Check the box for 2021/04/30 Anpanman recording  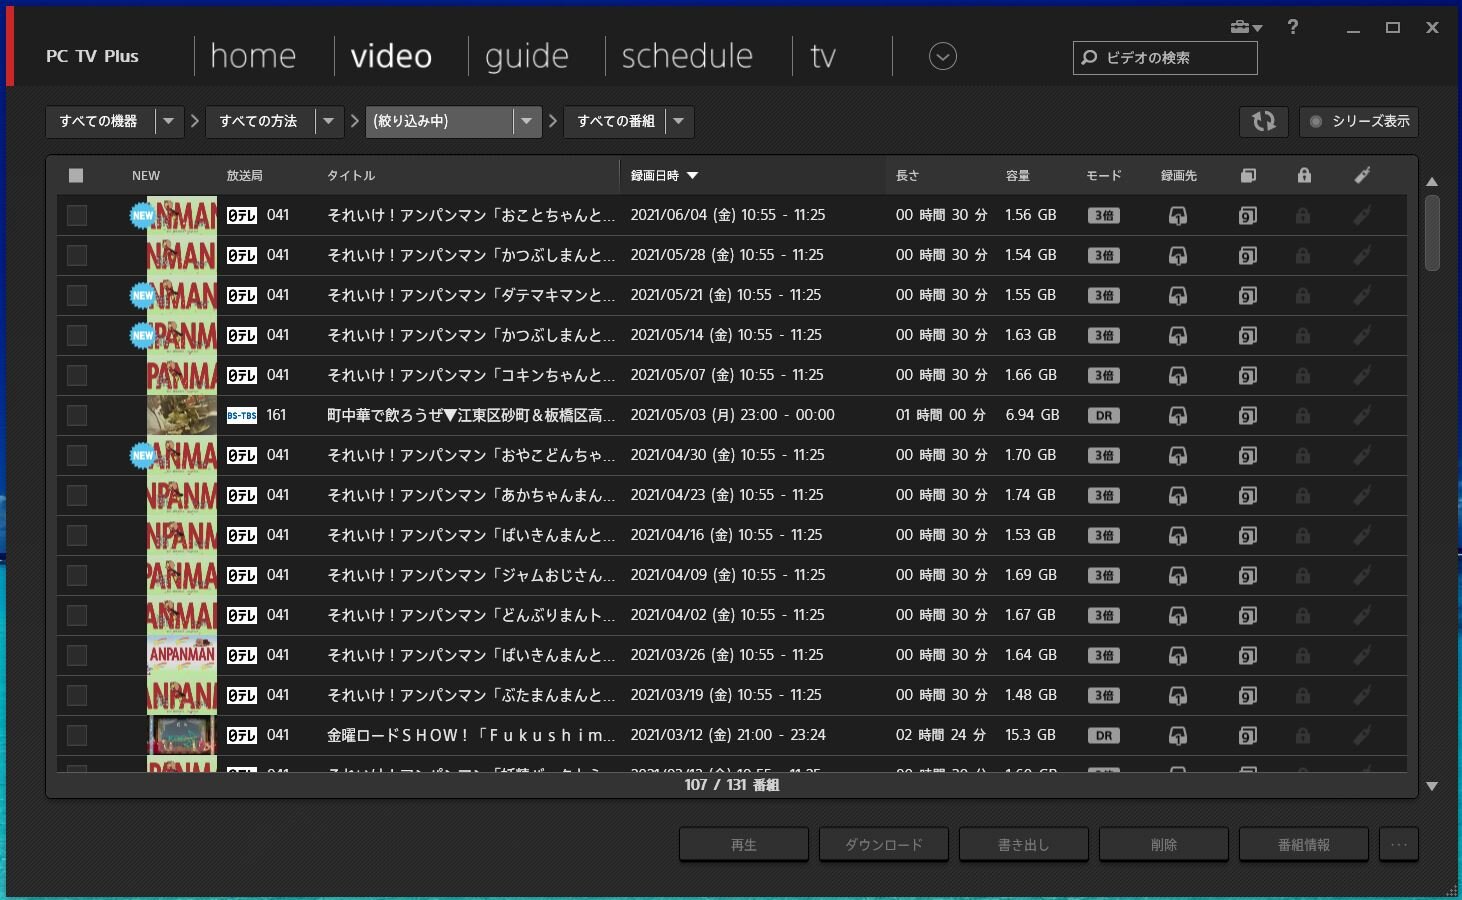77,455
